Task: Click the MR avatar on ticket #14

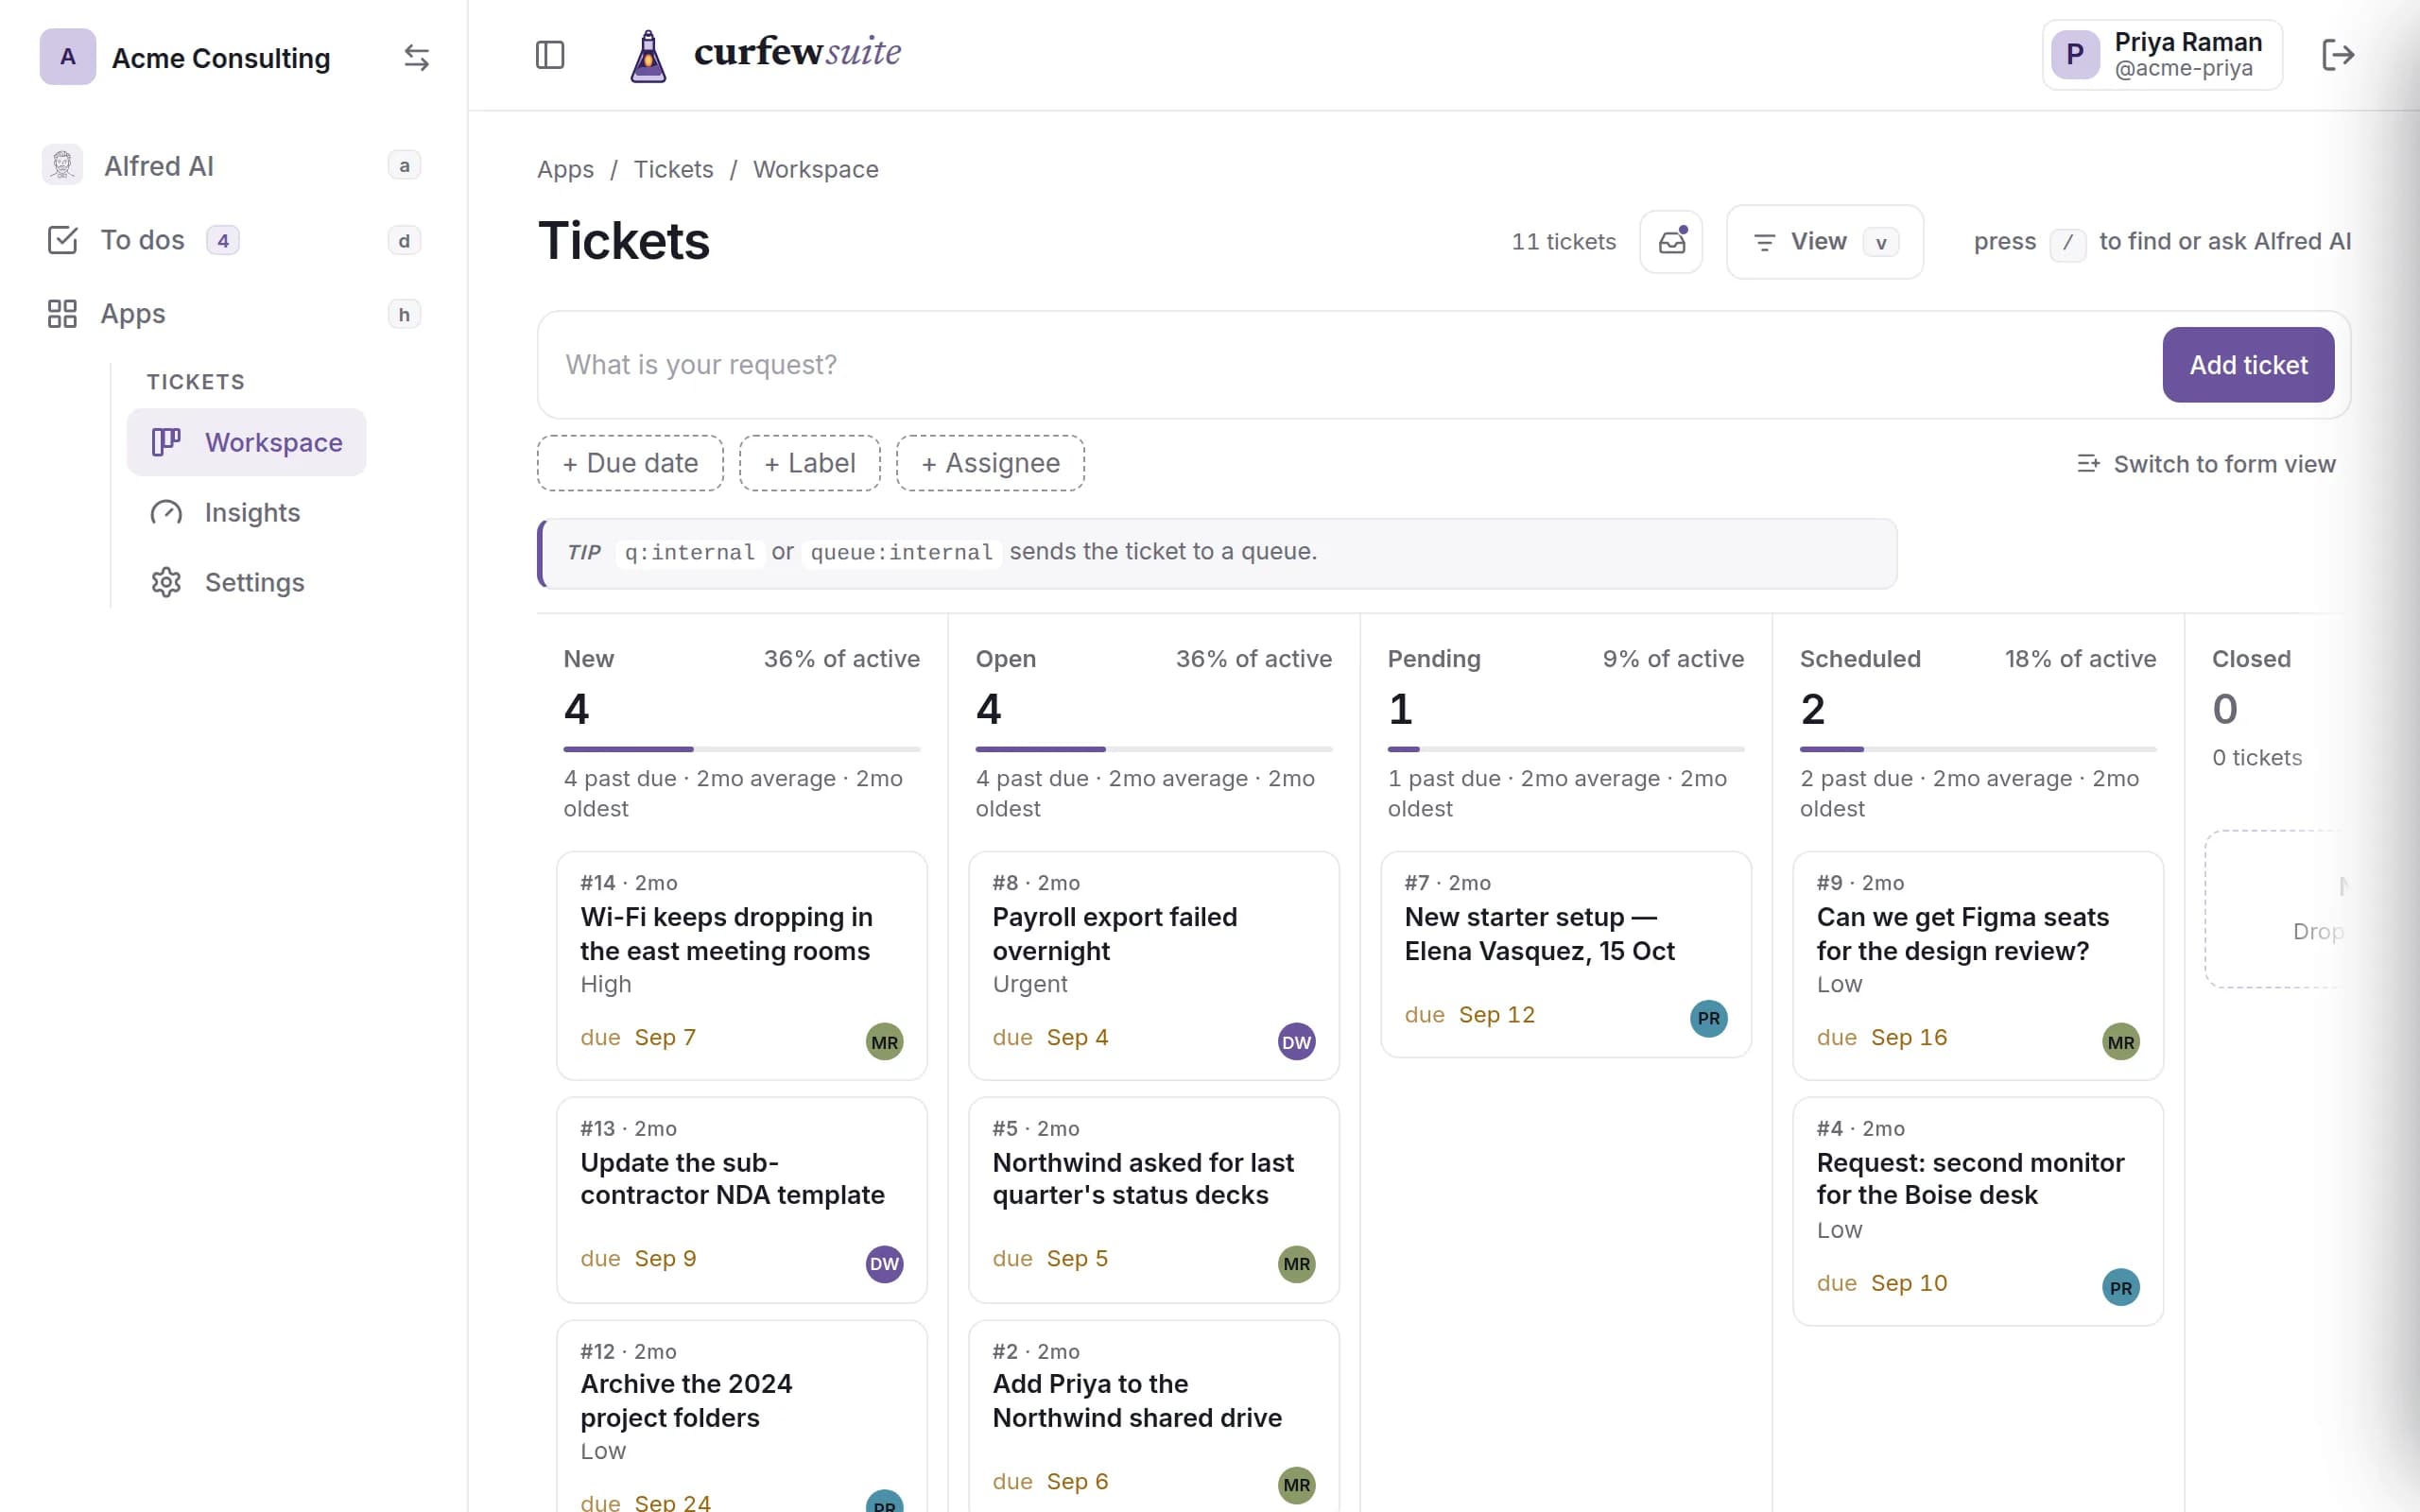Action: (x=884, y=1042)
